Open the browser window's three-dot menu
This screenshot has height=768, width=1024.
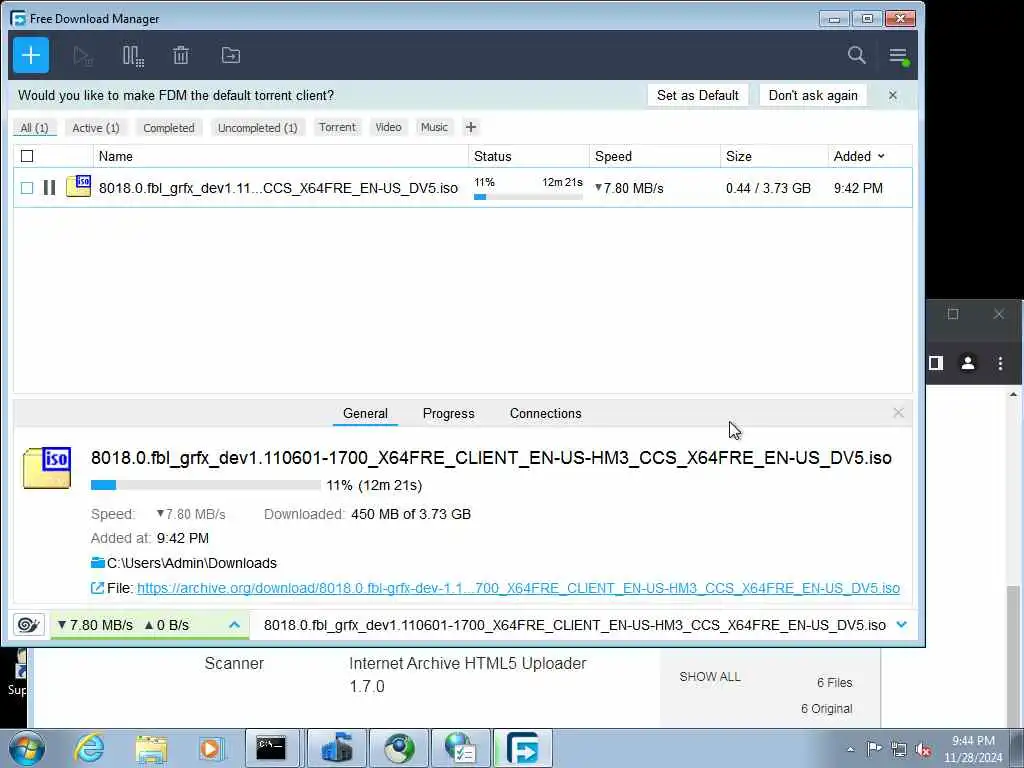1000,363
